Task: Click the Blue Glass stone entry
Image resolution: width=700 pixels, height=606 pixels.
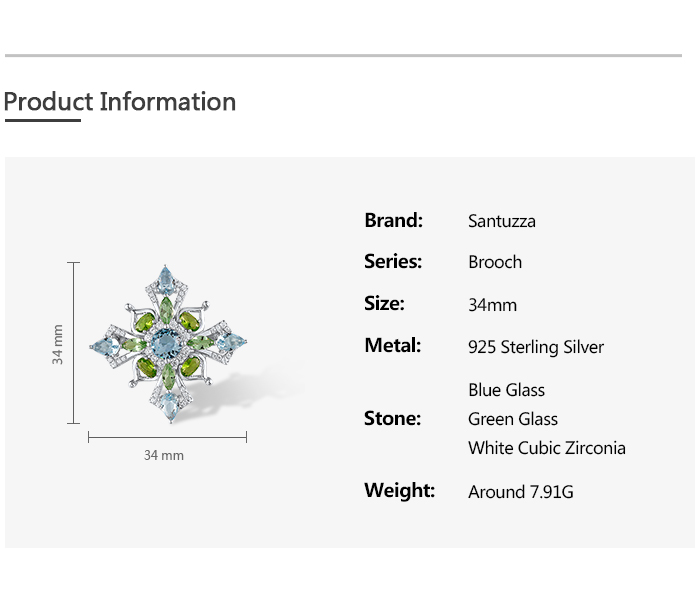Action: tap(506, 390)
